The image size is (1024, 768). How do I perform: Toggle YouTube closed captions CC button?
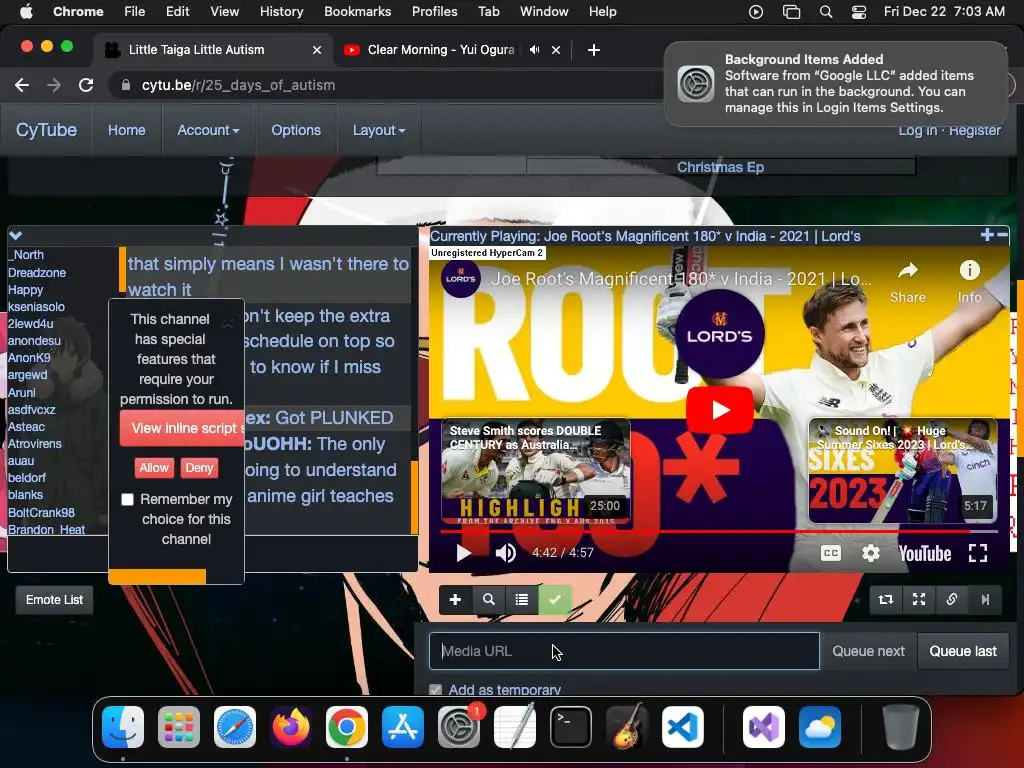831,553
